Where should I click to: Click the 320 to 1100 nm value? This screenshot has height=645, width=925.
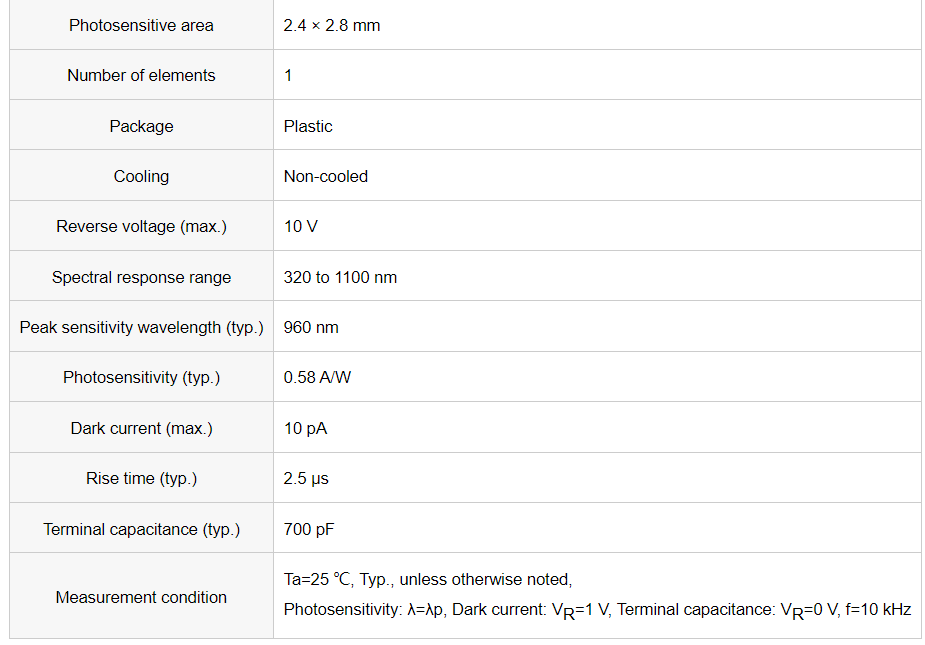(x=340, y=277)
